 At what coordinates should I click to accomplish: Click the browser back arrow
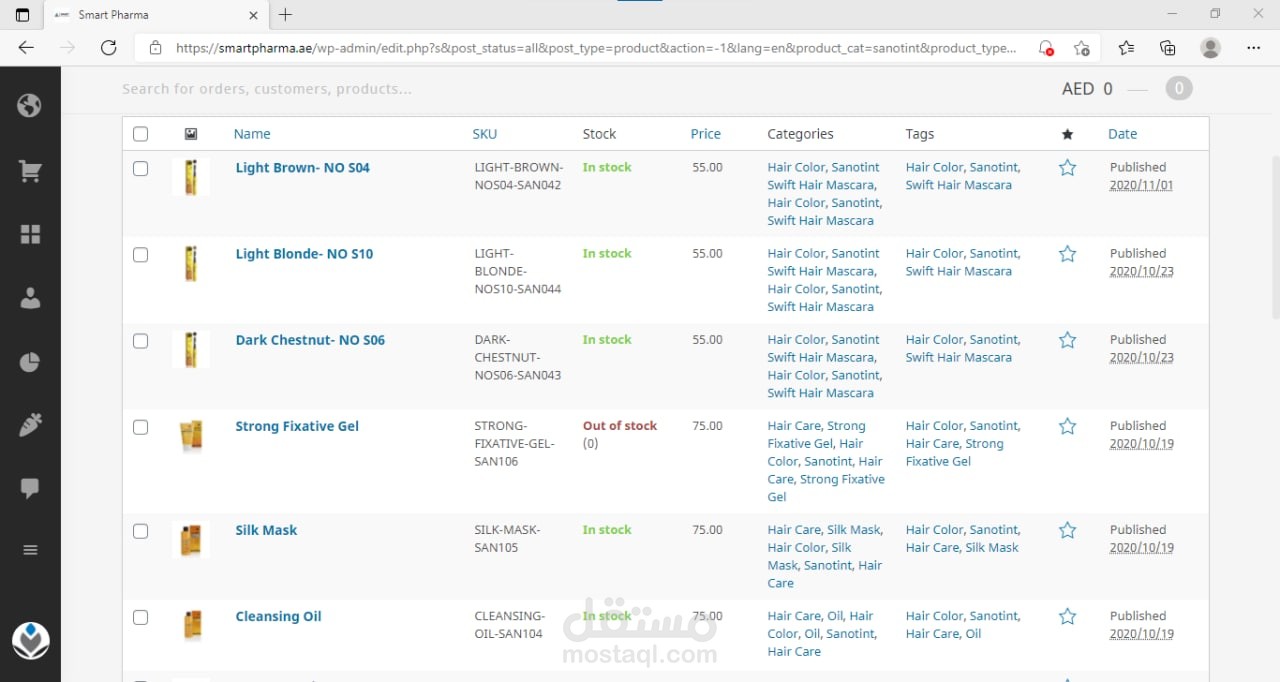[26, 47]
